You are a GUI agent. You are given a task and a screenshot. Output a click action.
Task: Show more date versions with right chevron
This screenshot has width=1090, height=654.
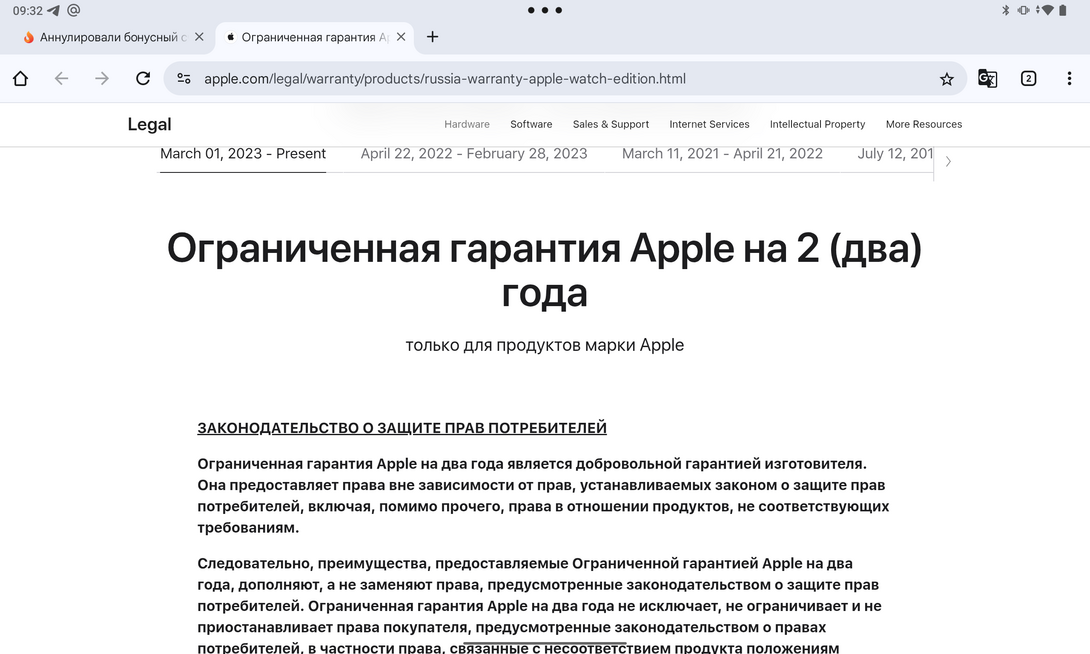tap(948, 161)
